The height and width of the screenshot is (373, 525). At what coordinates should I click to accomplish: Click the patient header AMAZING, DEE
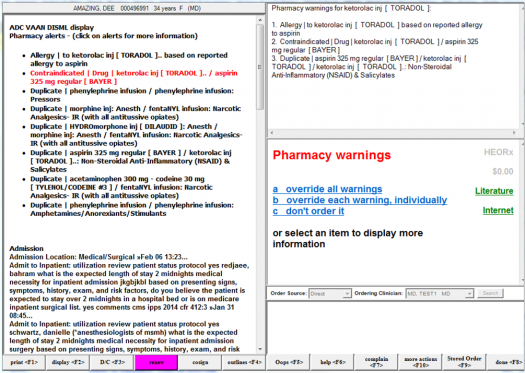[134, 8]
